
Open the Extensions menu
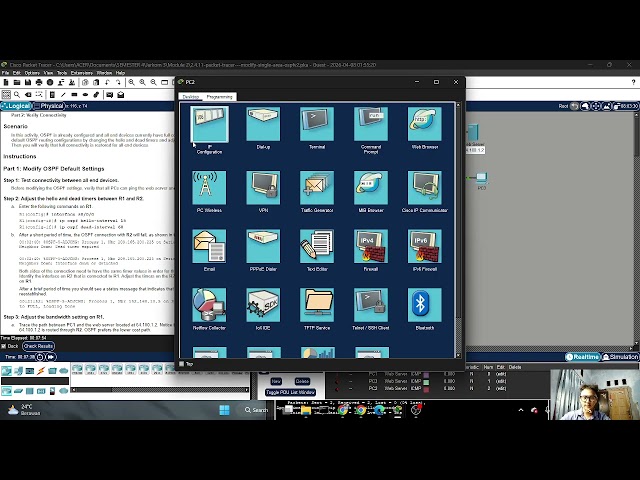82,73
